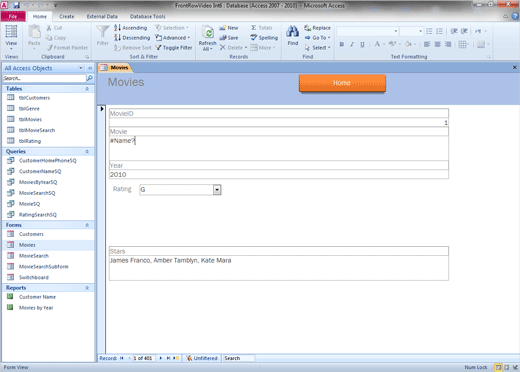Click bullets list icon

429,31
